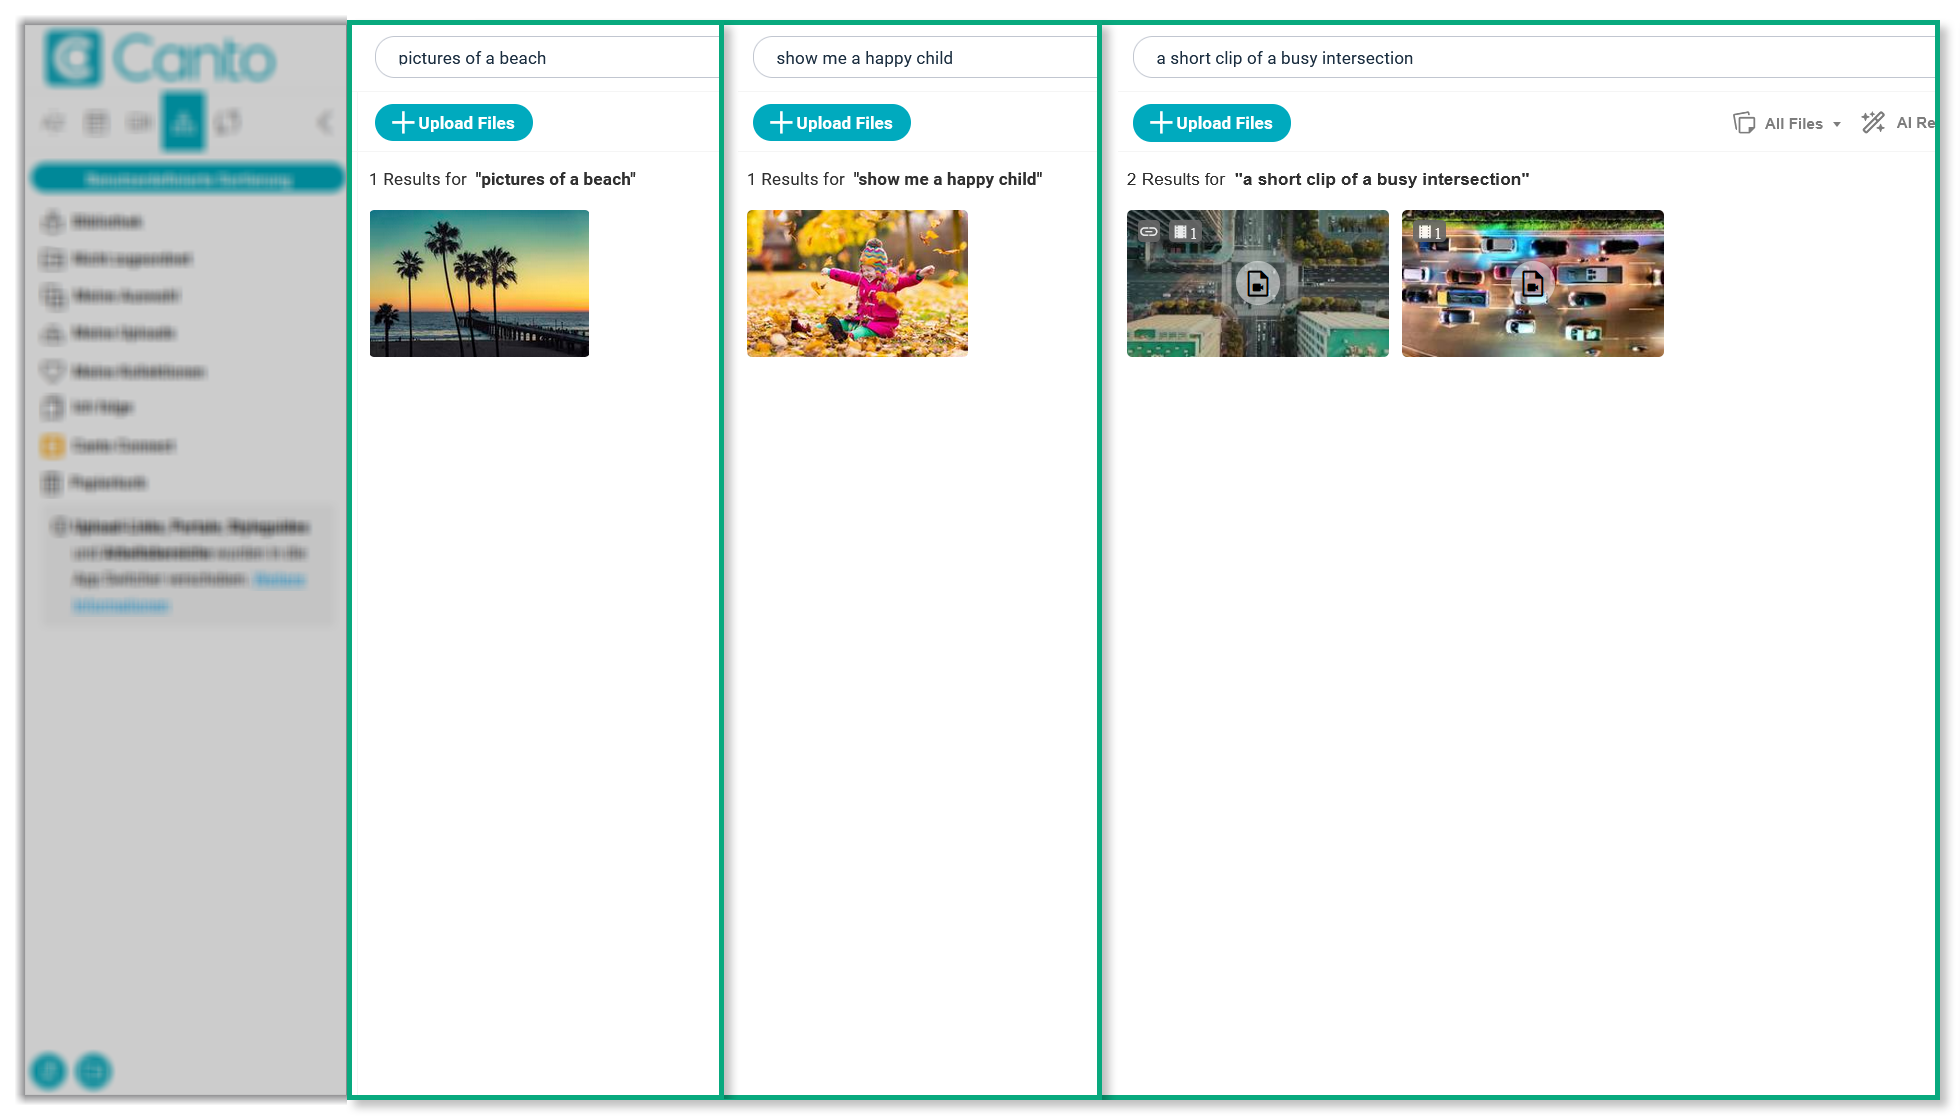This screenshot has width=1960, height=1120.
Task: Click the link icon on the aerial intersection thumbnail
Action: point(1149,232)
